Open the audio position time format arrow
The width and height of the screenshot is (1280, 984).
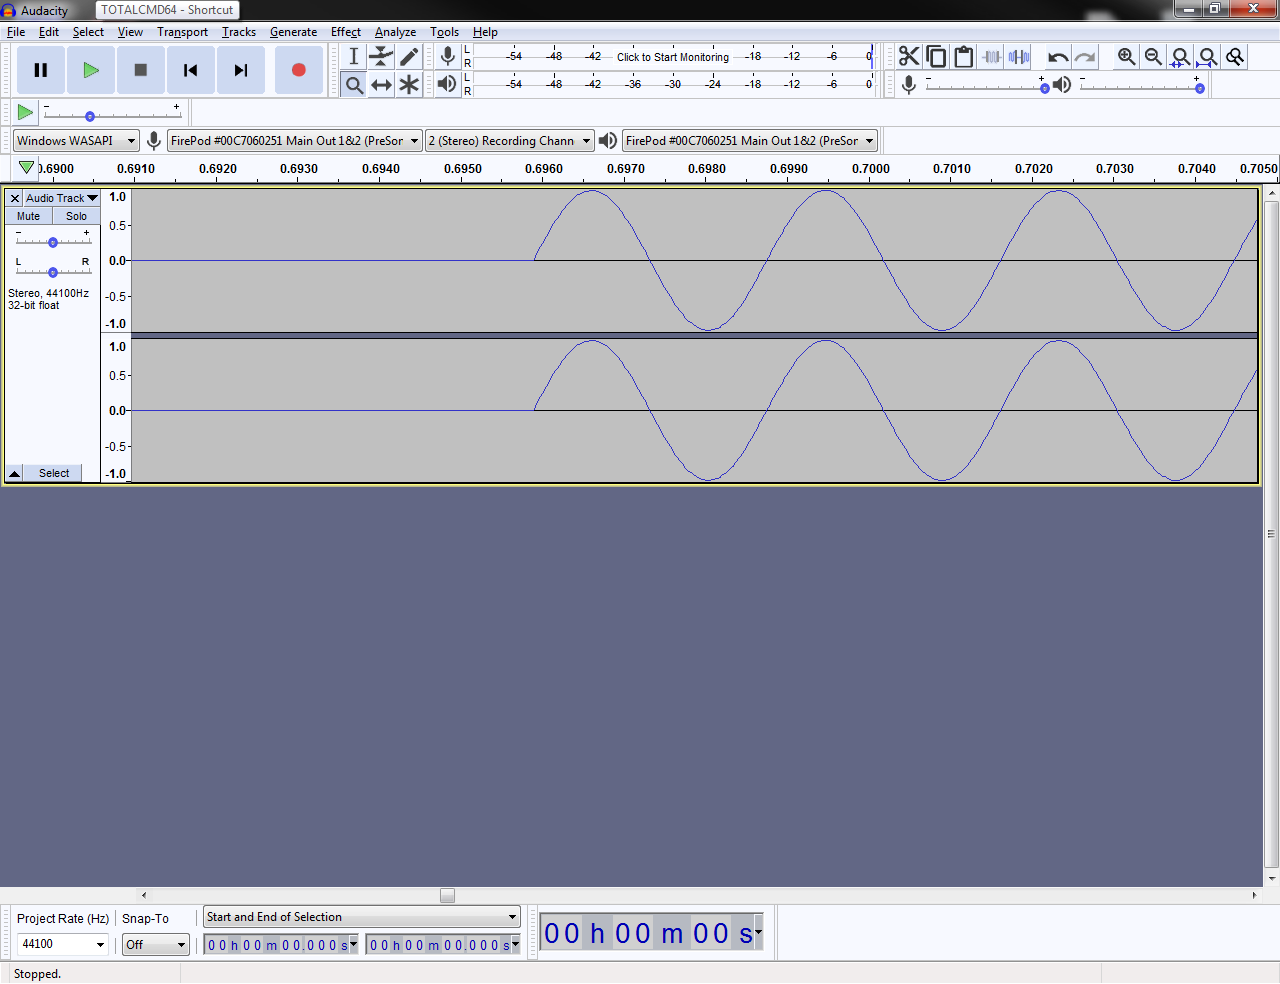pos(759,932)
